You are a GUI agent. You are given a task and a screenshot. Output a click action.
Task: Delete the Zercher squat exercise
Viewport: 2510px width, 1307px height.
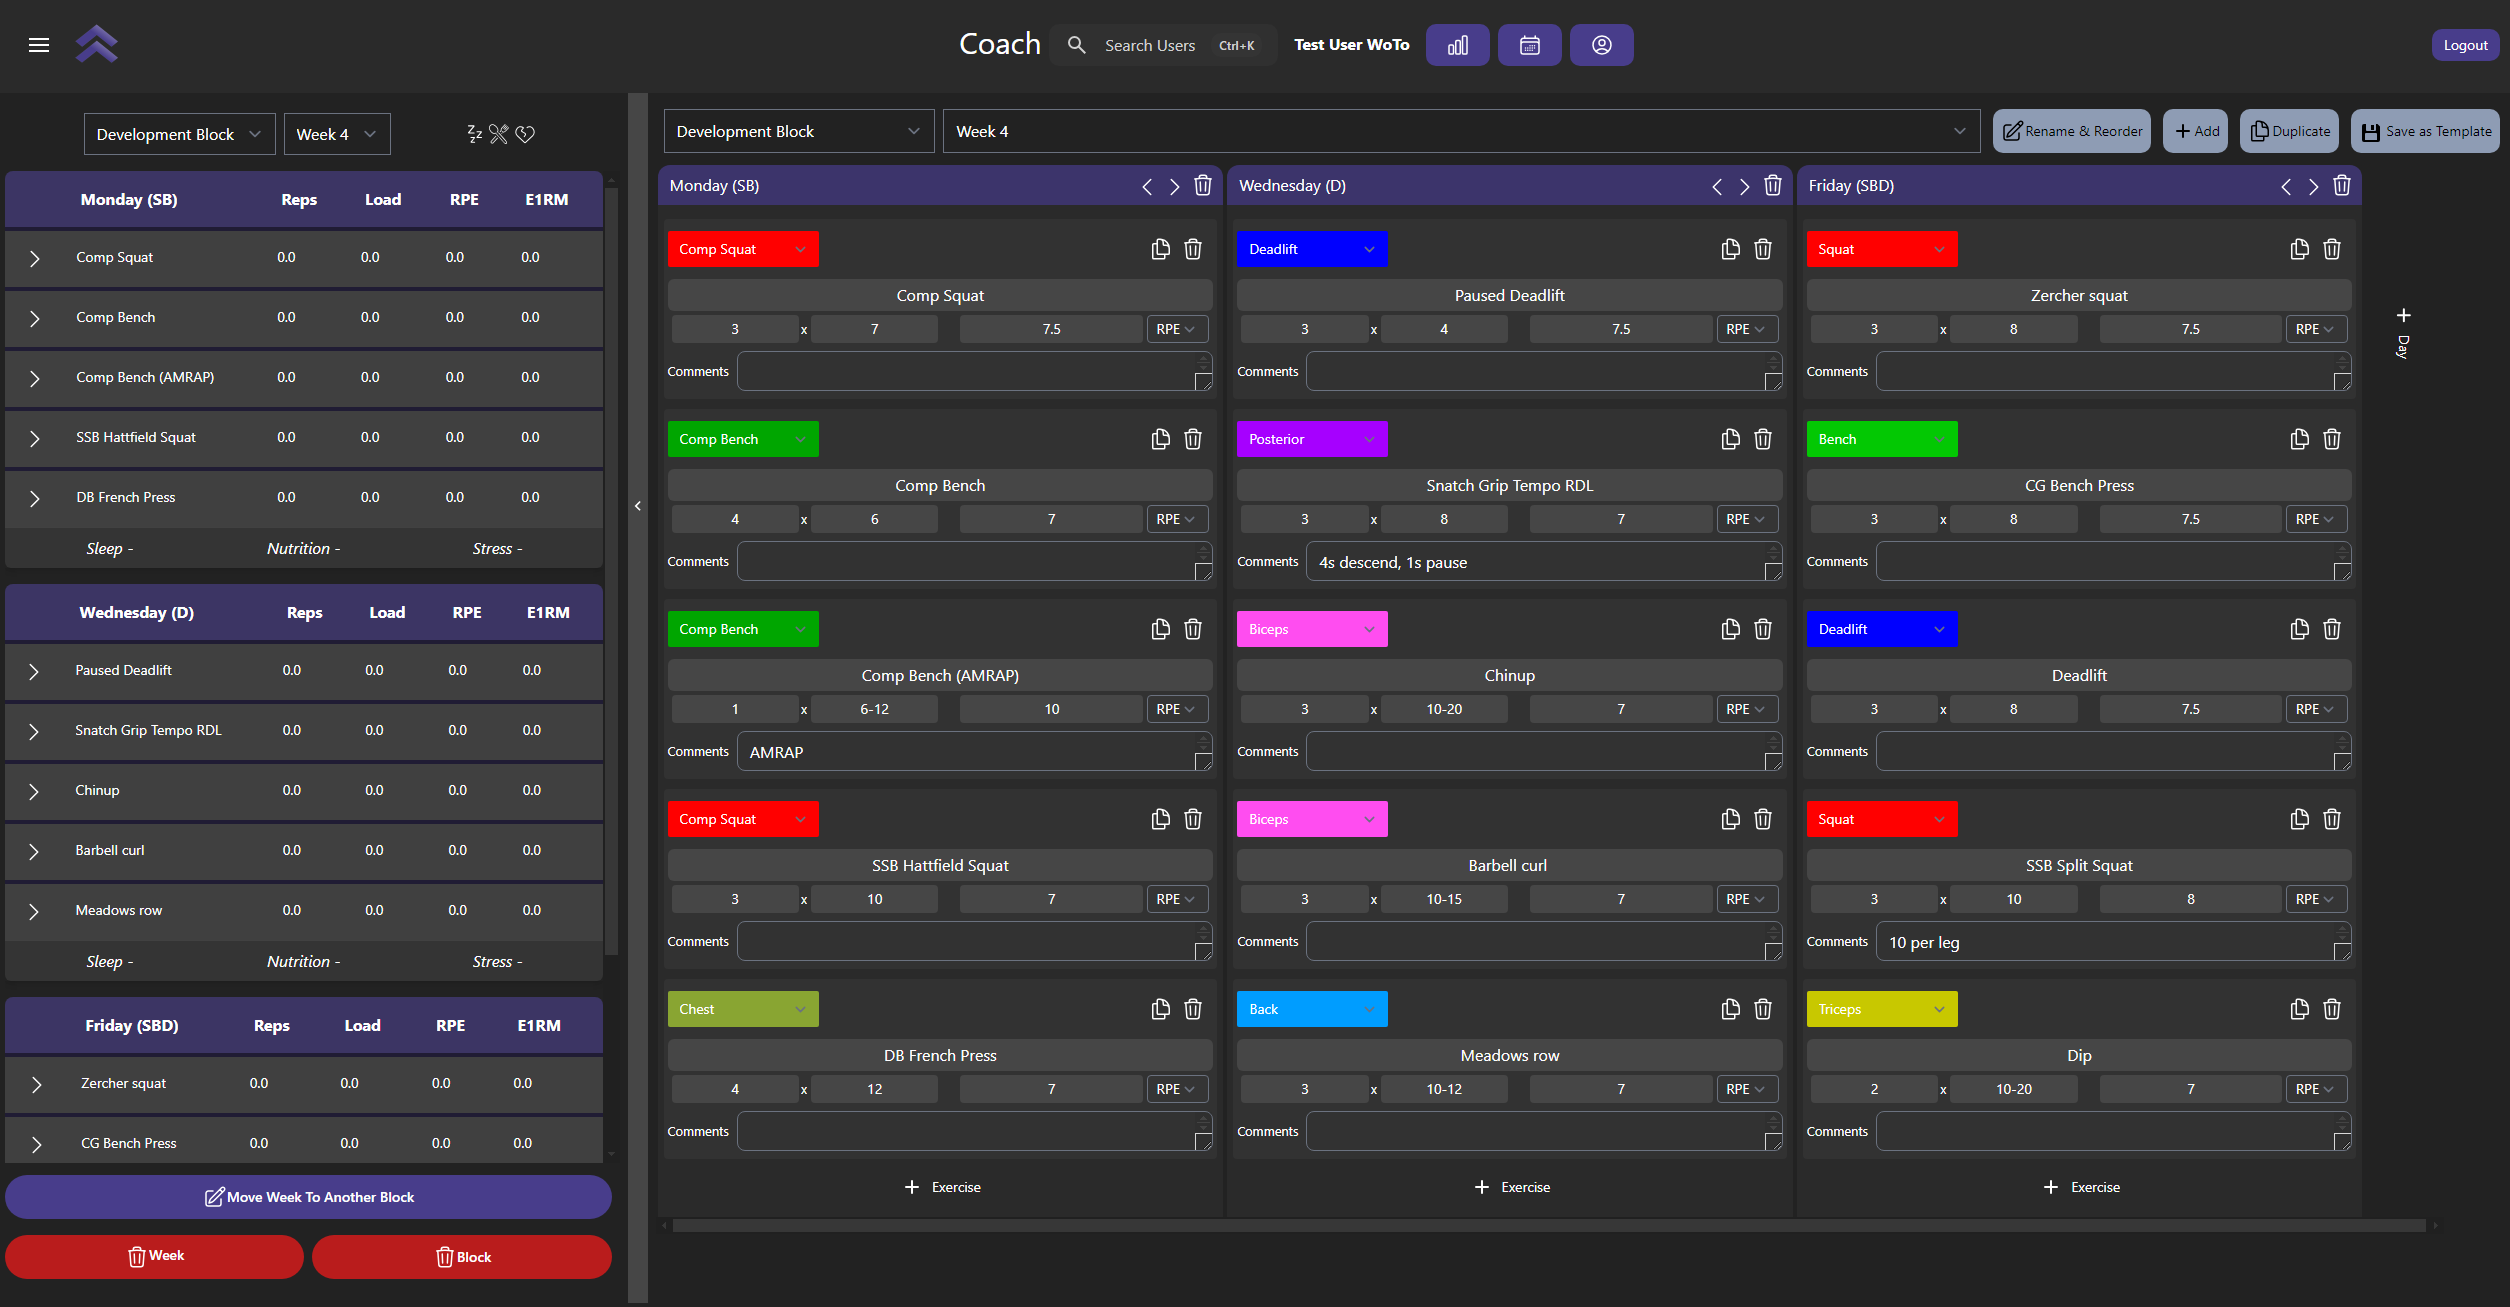coord(2331,249)
